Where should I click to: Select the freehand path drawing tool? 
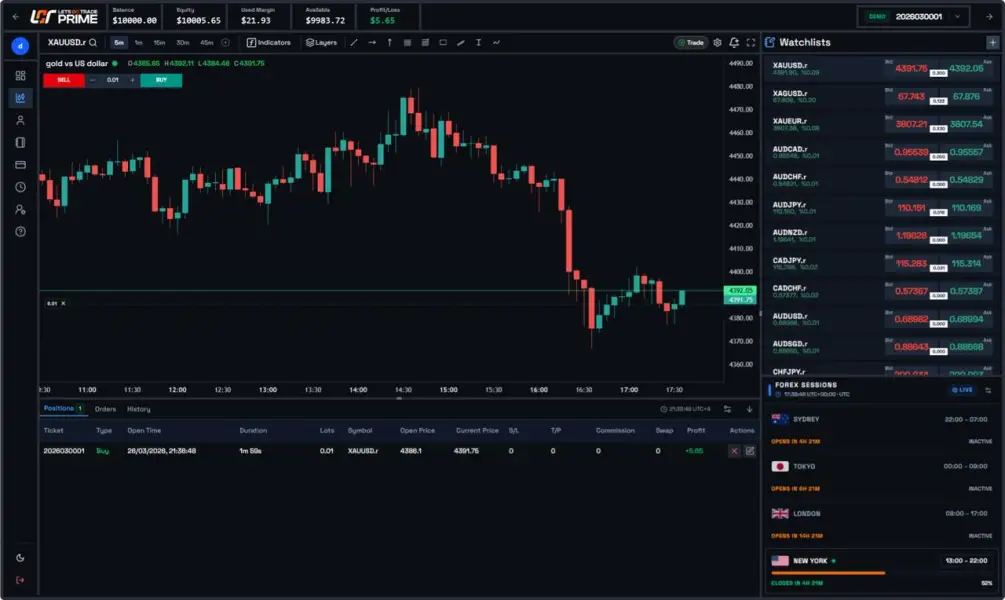(496, 43)
